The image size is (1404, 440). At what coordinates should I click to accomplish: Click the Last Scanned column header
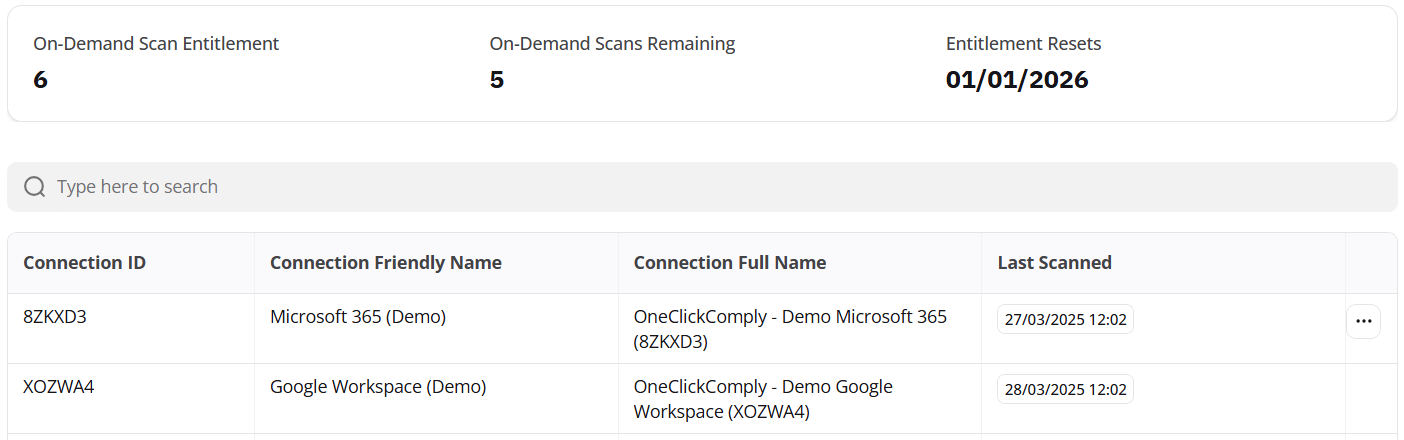[x=1055, y=263]
